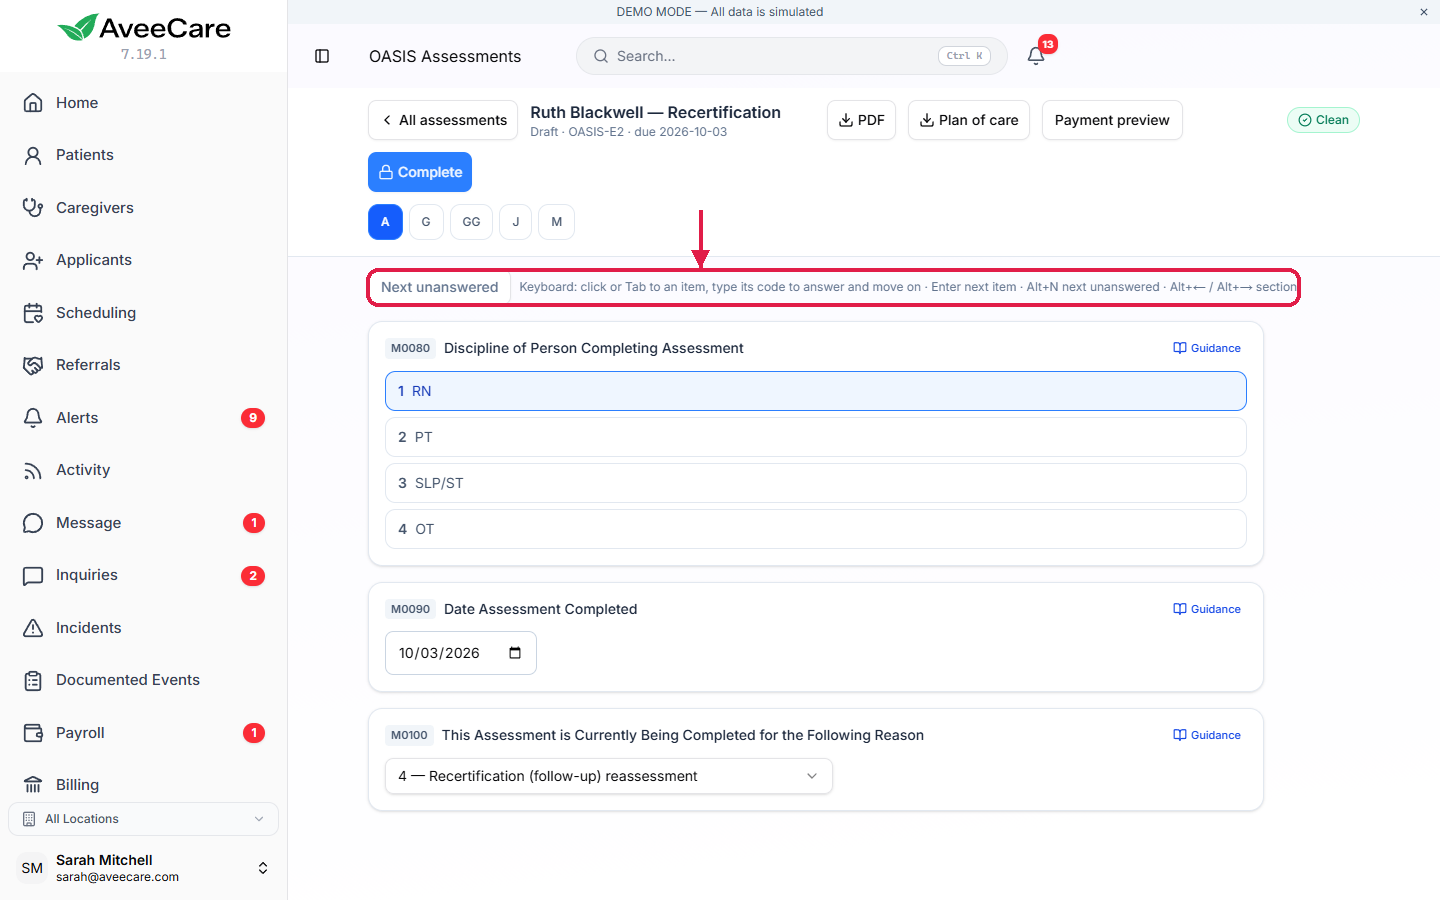1440x900 pixels.
Task: Open the All Locations selector
Action: point(143,819)
